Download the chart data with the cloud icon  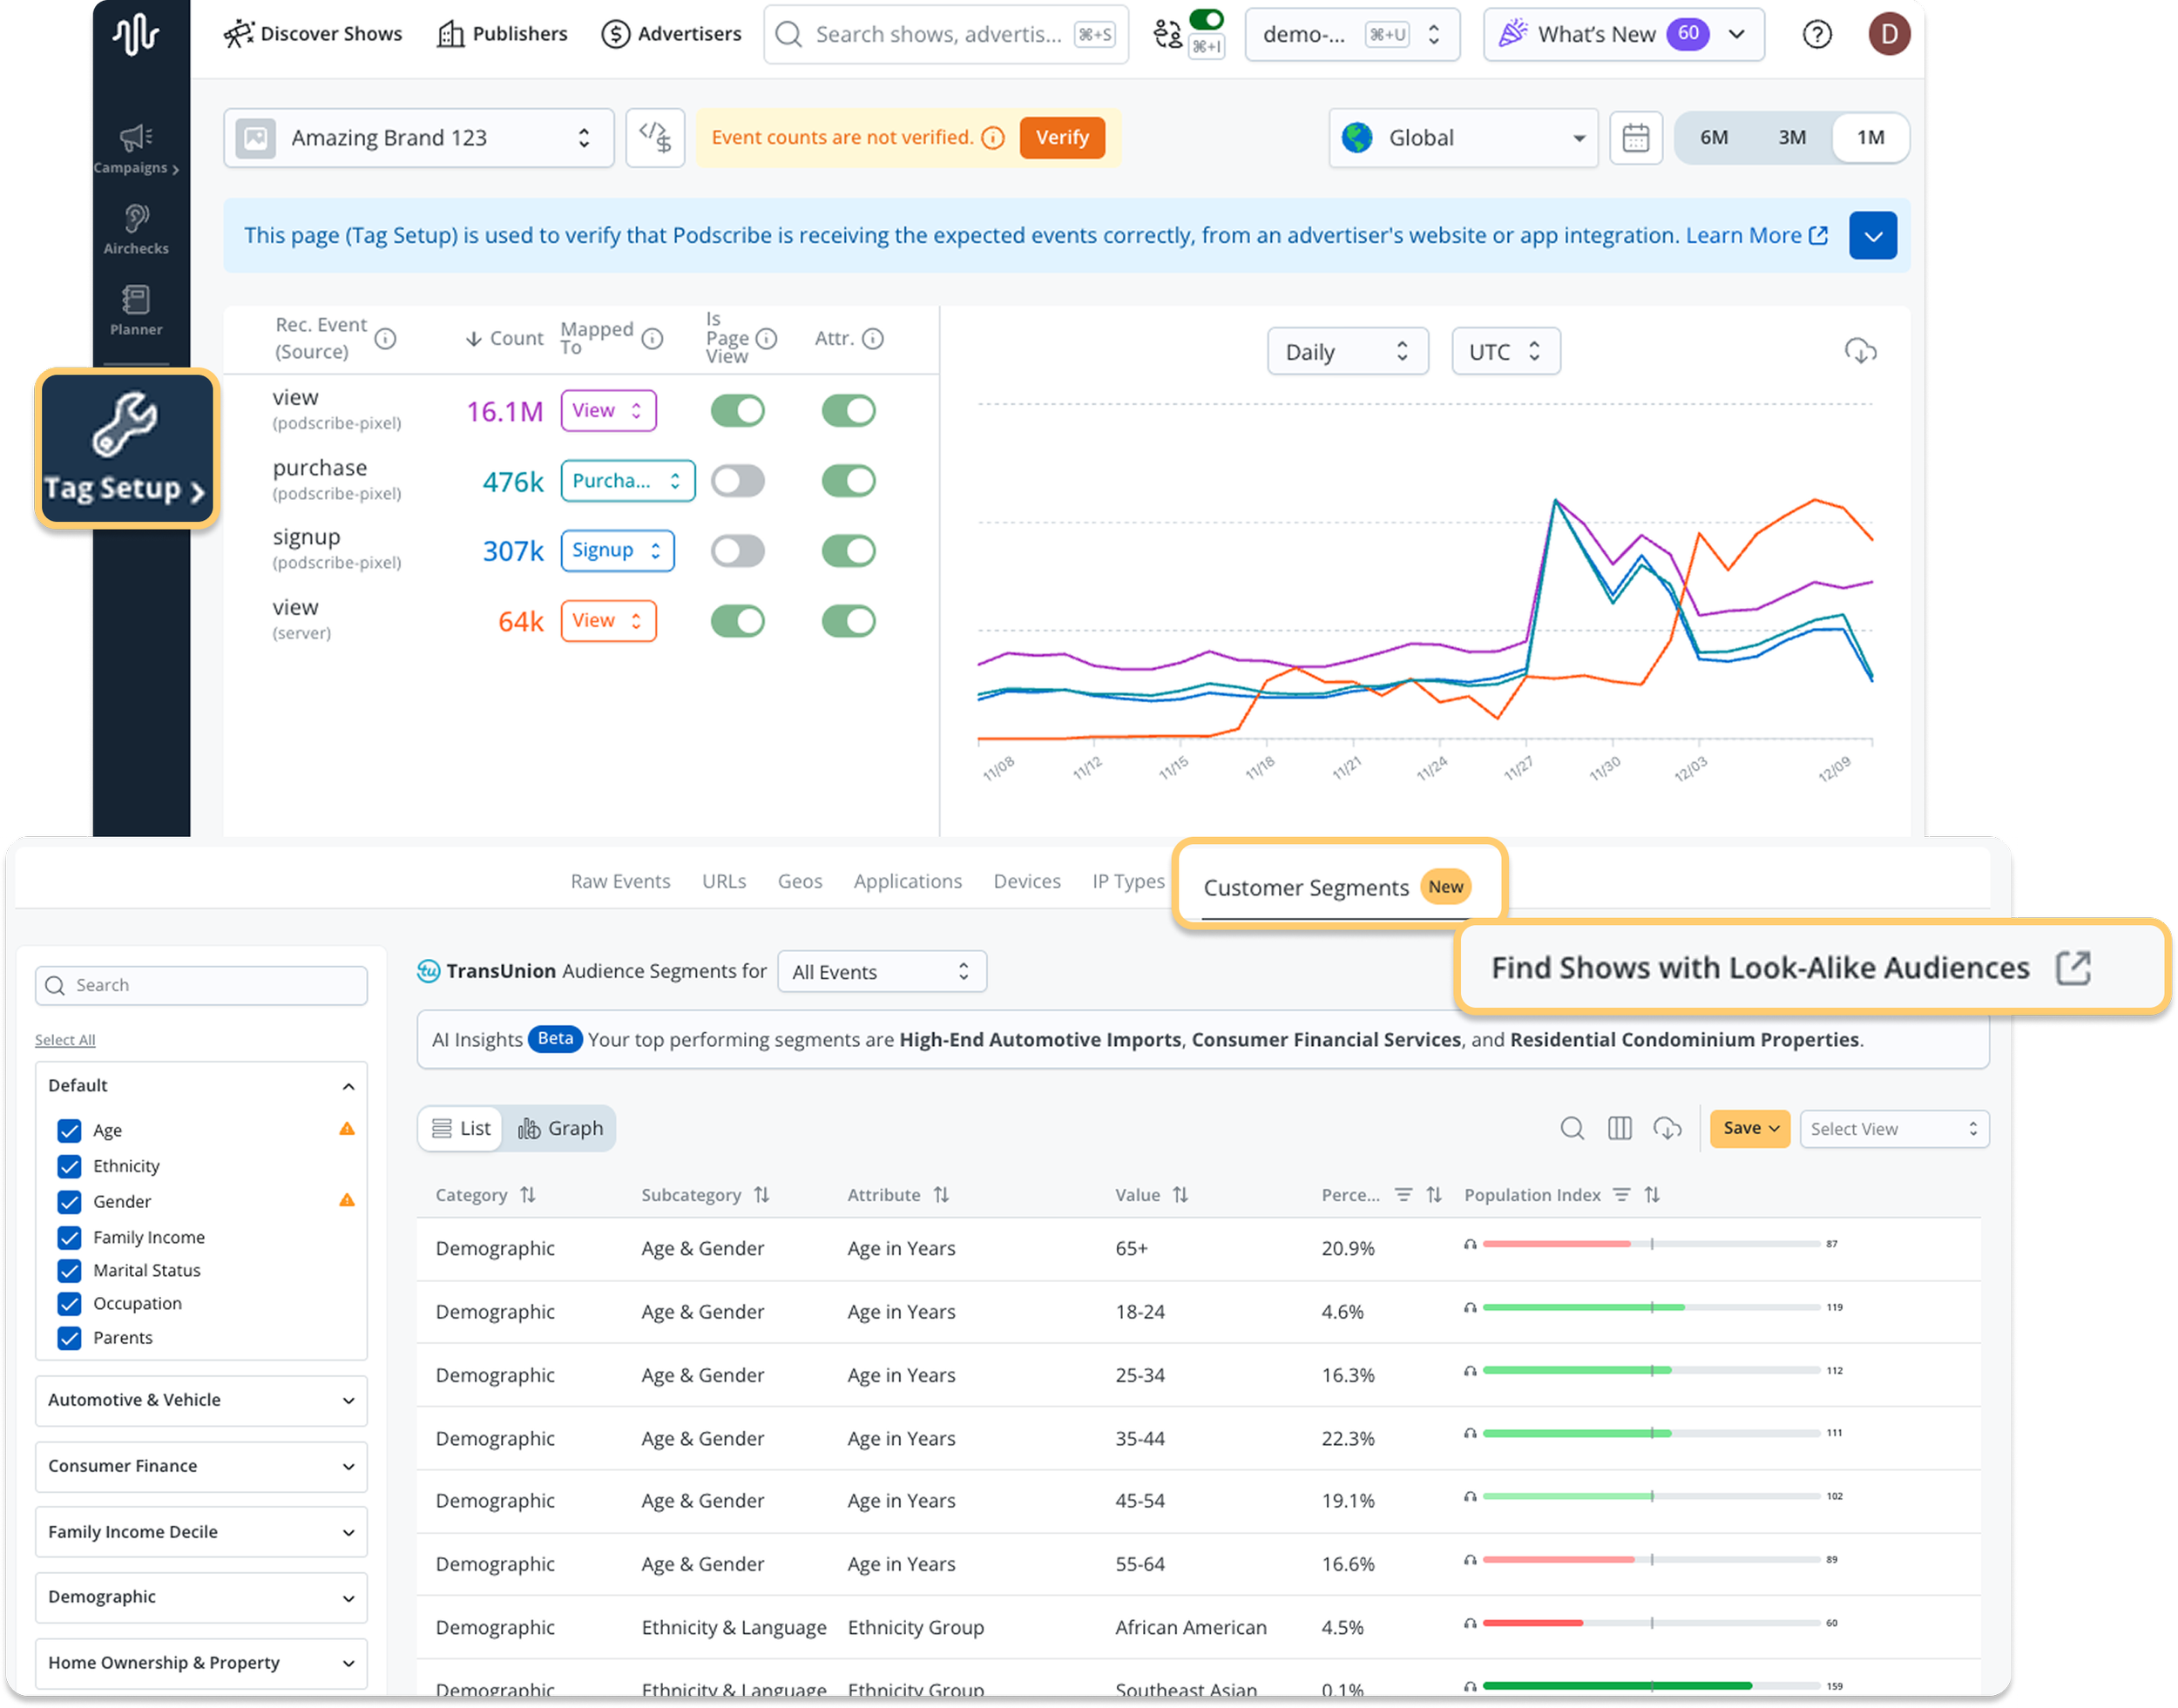[1859, 352]
